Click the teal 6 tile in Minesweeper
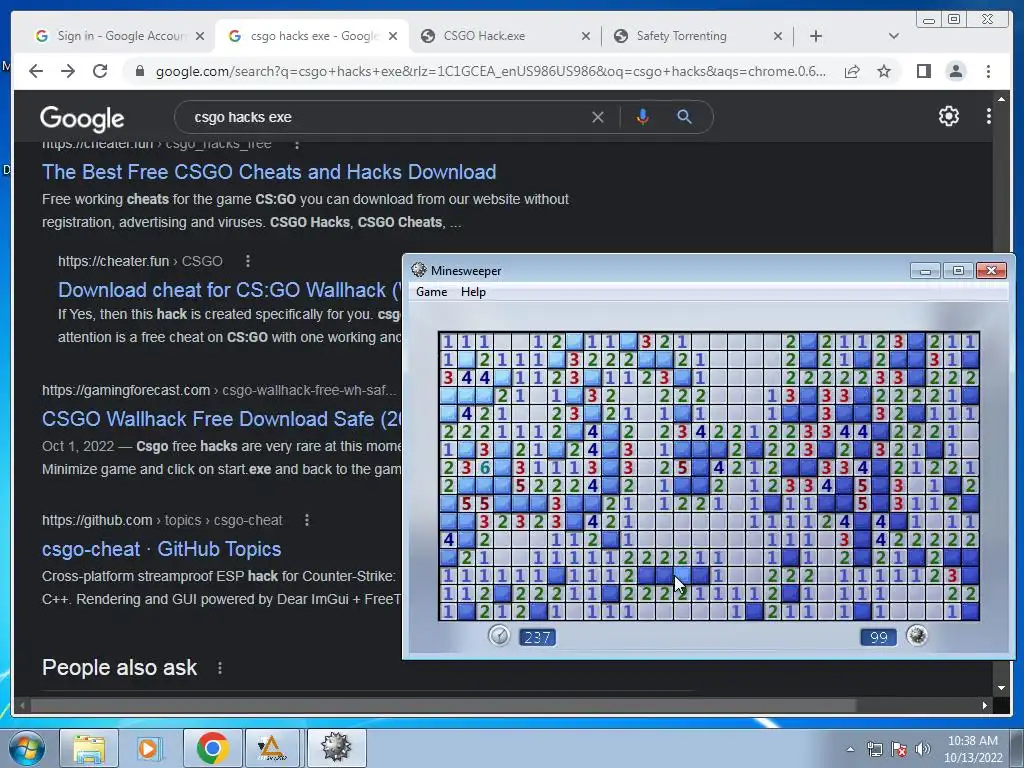 pyautogui.click(x=485, y=468)
